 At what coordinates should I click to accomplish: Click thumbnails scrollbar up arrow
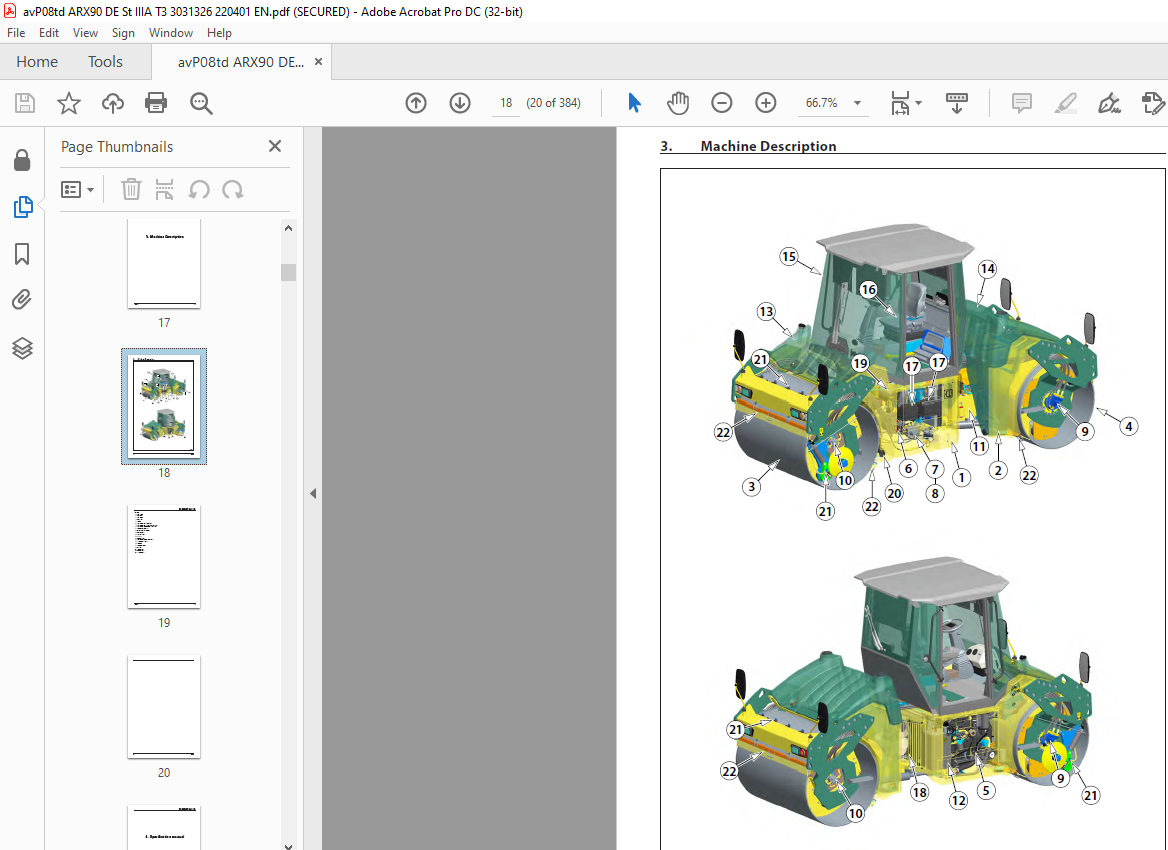pyautogui.click(x=288, y=229)
